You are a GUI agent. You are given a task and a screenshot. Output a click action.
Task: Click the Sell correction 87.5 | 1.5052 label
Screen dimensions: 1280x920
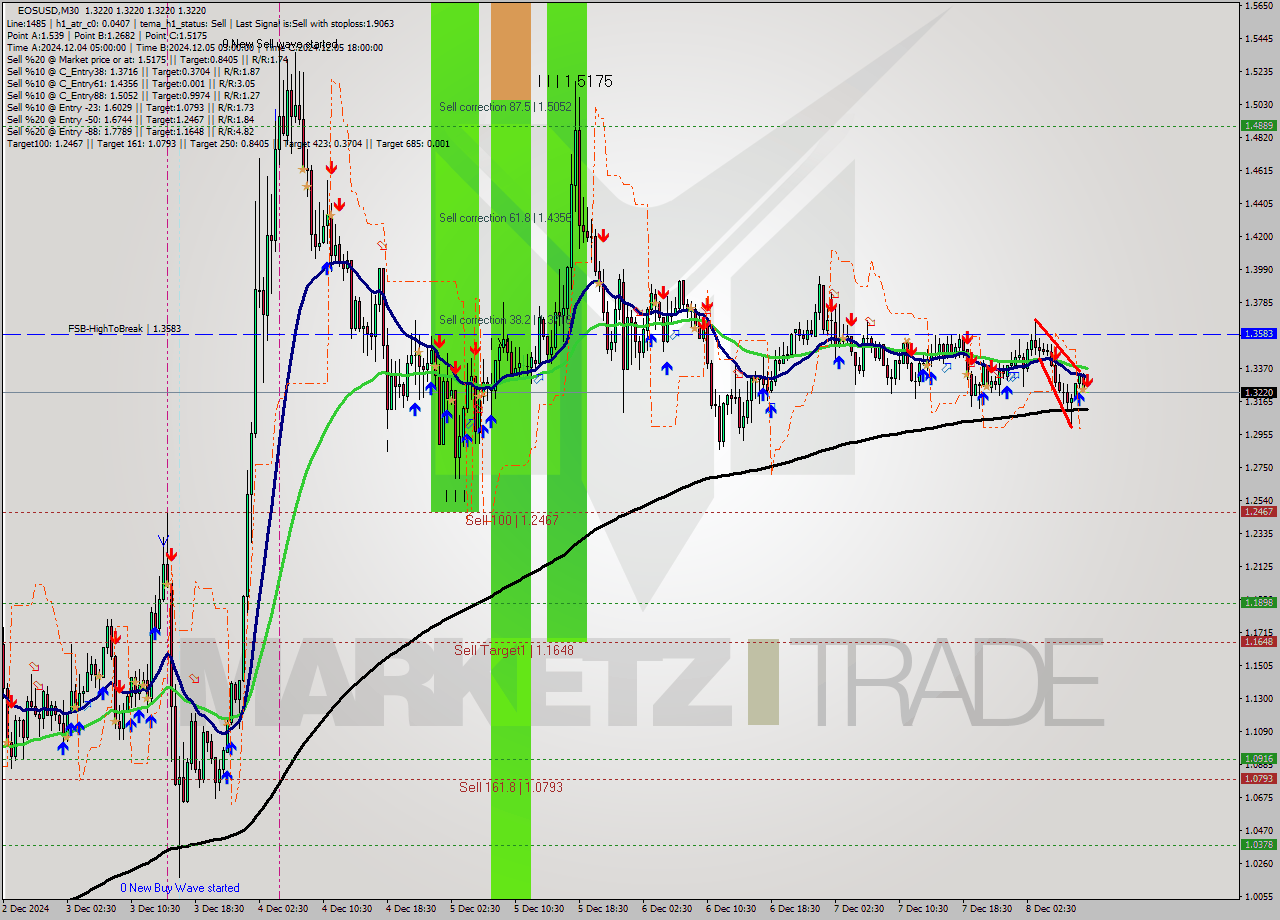(505, 106)
